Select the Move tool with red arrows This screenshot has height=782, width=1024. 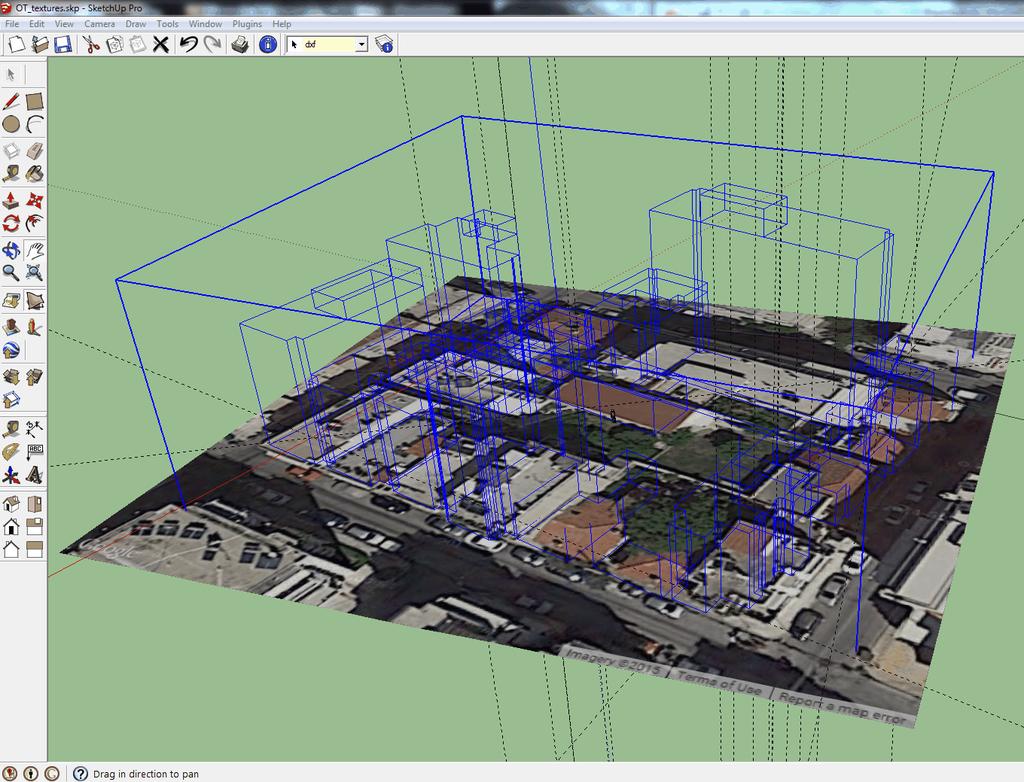34,200
